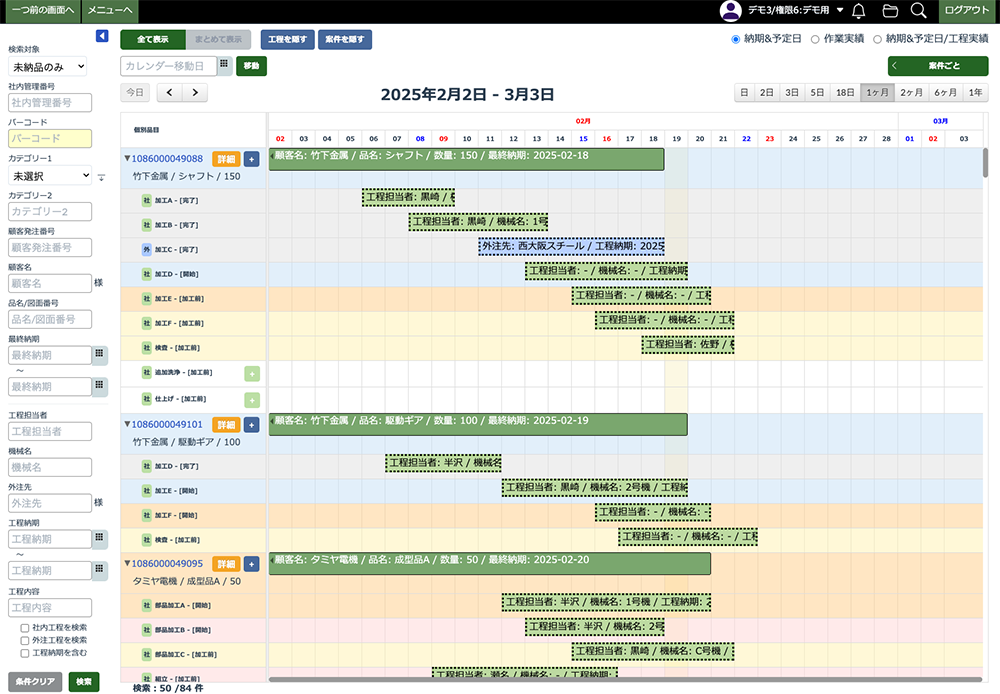Click green plus icon on 追加洗浄 row

click(251, 373)
